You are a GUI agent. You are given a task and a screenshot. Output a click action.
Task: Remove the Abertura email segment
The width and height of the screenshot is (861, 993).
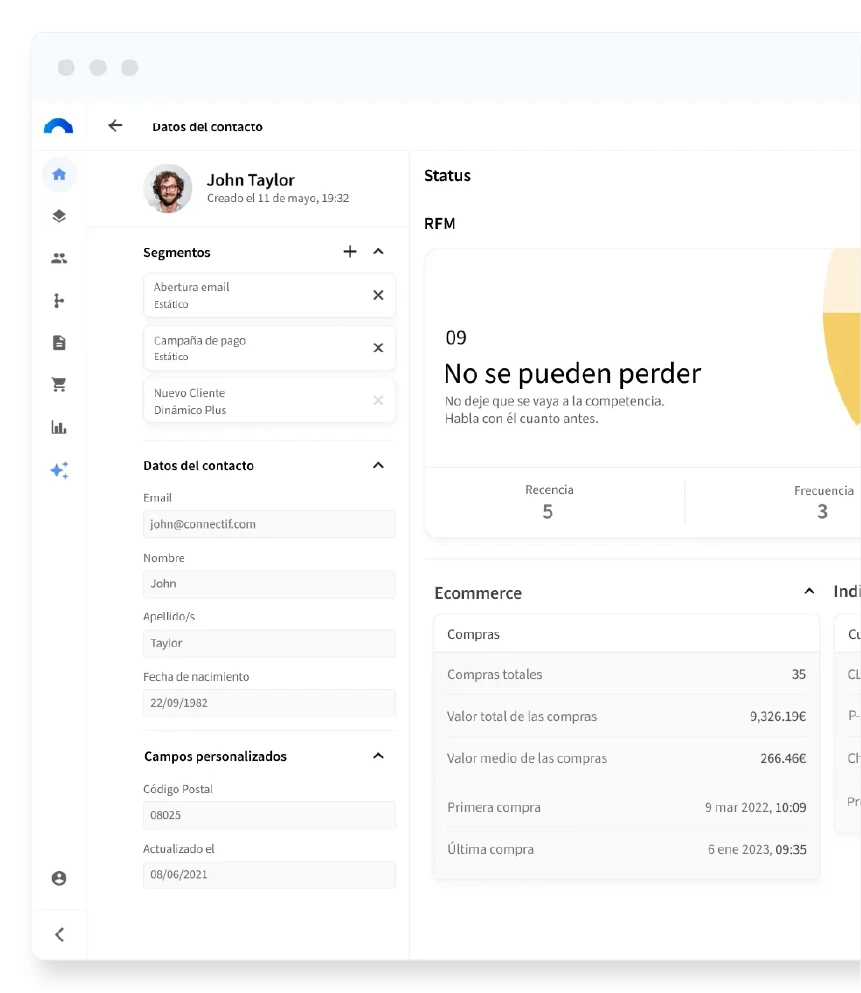(x=378, y=295)
